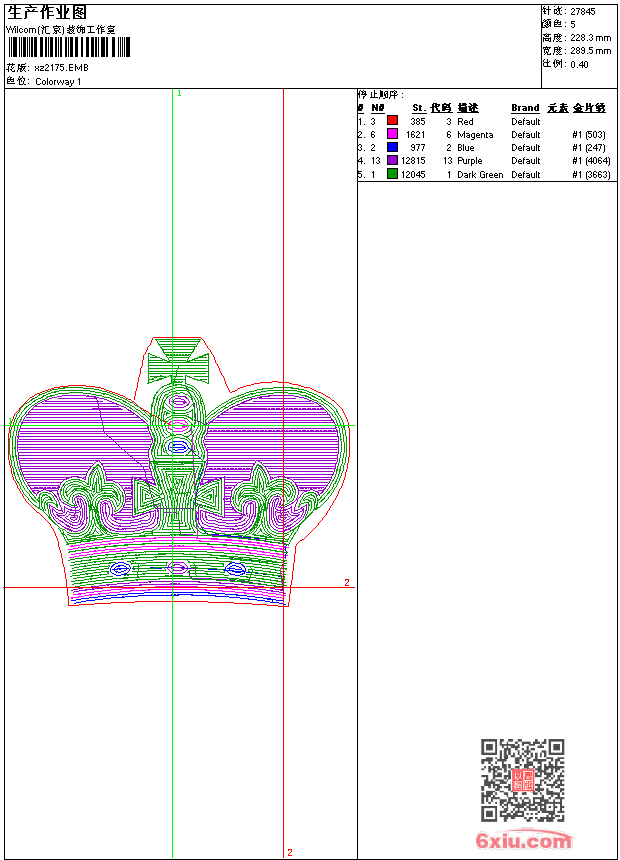Viewport: 620px width, 860px height.
Task: Click the blue thread color swatch
Action: 392,147
